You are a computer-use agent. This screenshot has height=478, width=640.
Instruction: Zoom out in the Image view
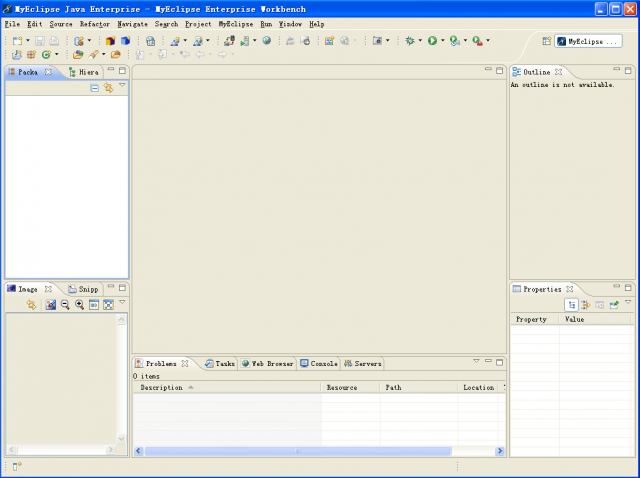[64, 304]
